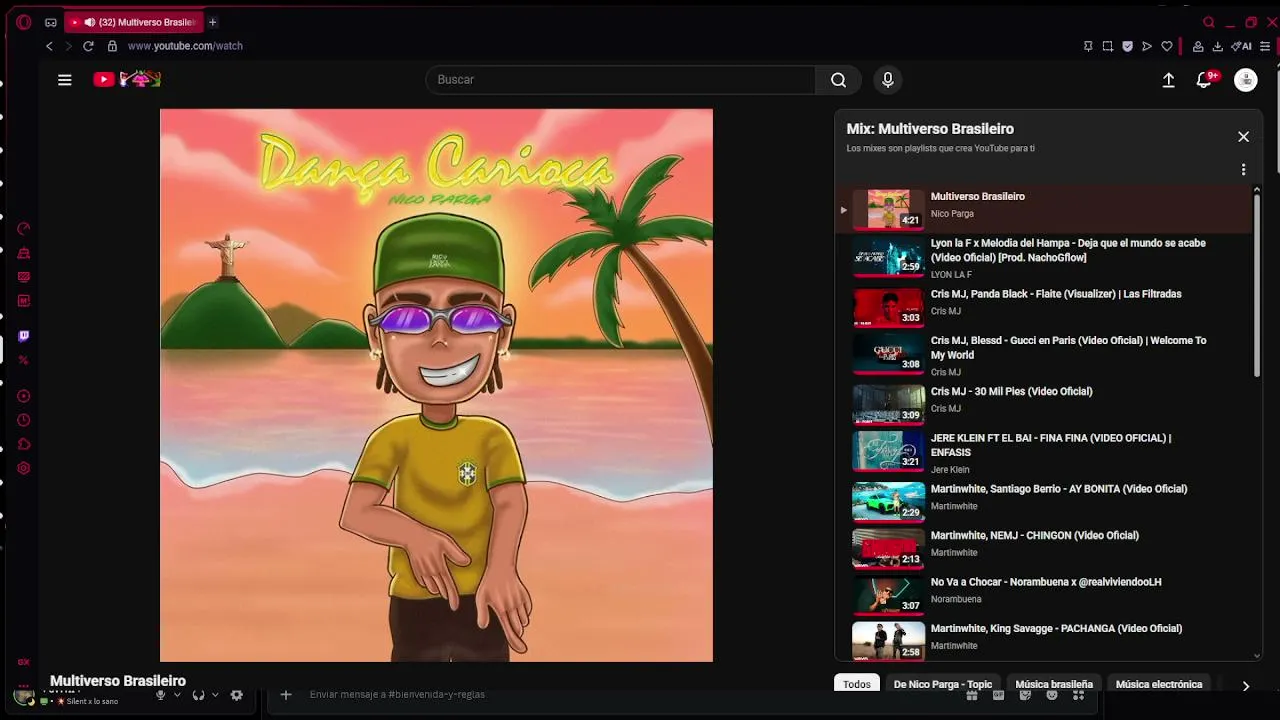
Task: Show more filter chips with right arrow
Action: pos(1245,686)
